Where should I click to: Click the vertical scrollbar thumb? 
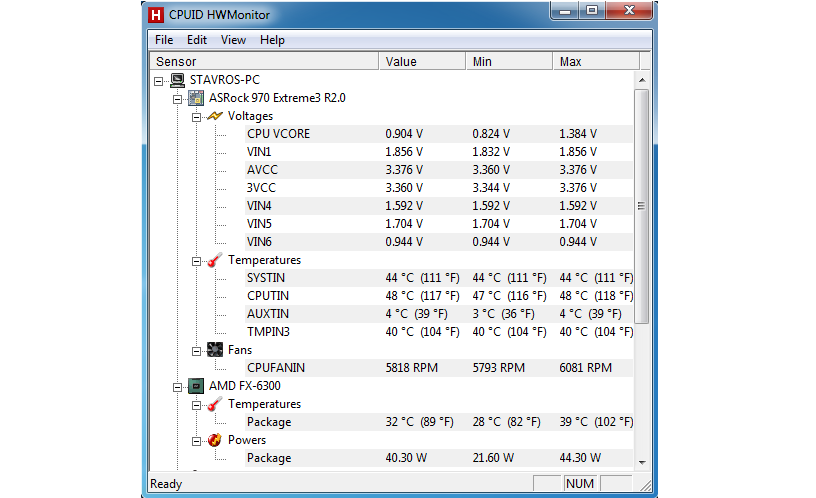tap(642, 206)
